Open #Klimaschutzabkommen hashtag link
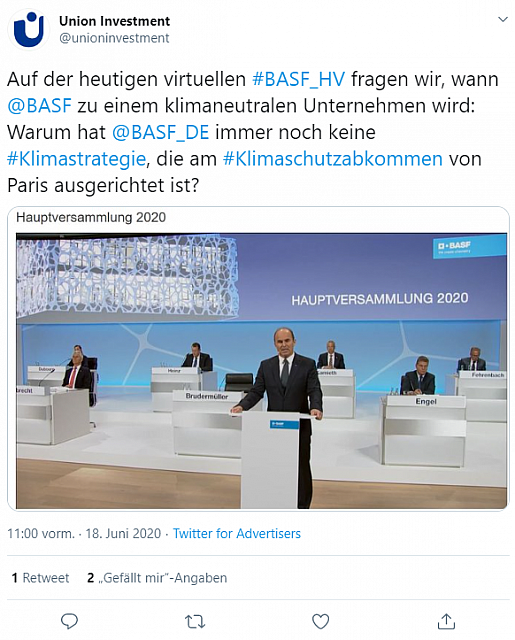The image size is (515, 640). 333,159
